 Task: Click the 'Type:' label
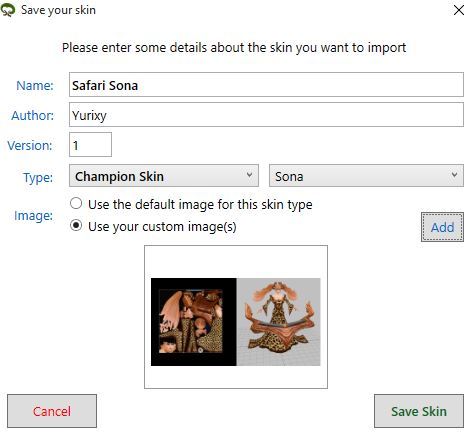click(x=38, y=177)
